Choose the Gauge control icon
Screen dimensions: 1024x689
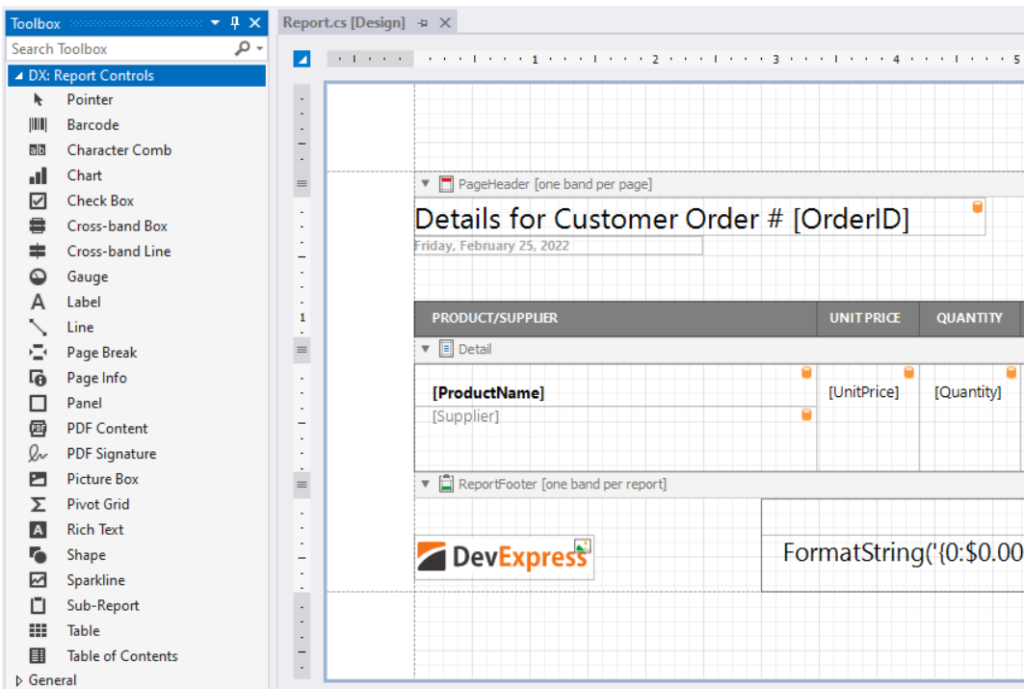[x=38, y=277]
